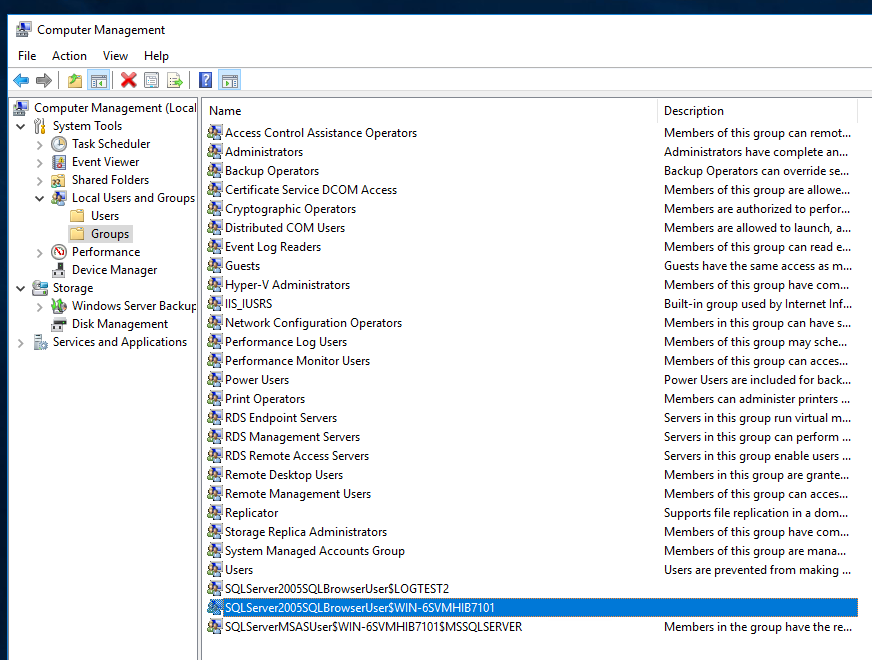Select the Performance Log Users group

pyautogui.click(x=286, y=341)
